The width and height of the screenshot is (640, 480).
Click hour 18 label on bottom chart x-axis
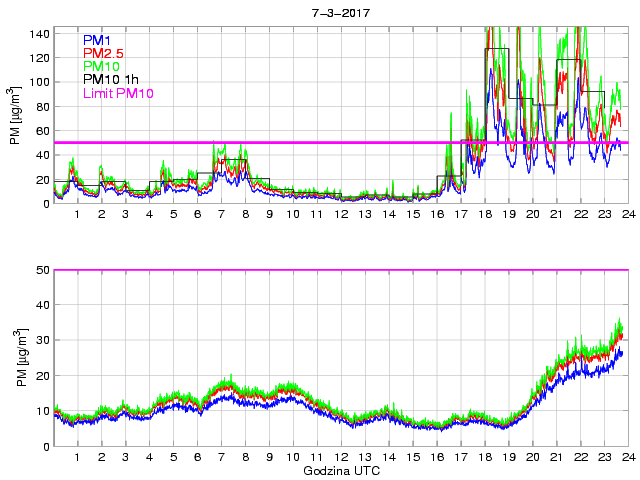click(484, 457)
